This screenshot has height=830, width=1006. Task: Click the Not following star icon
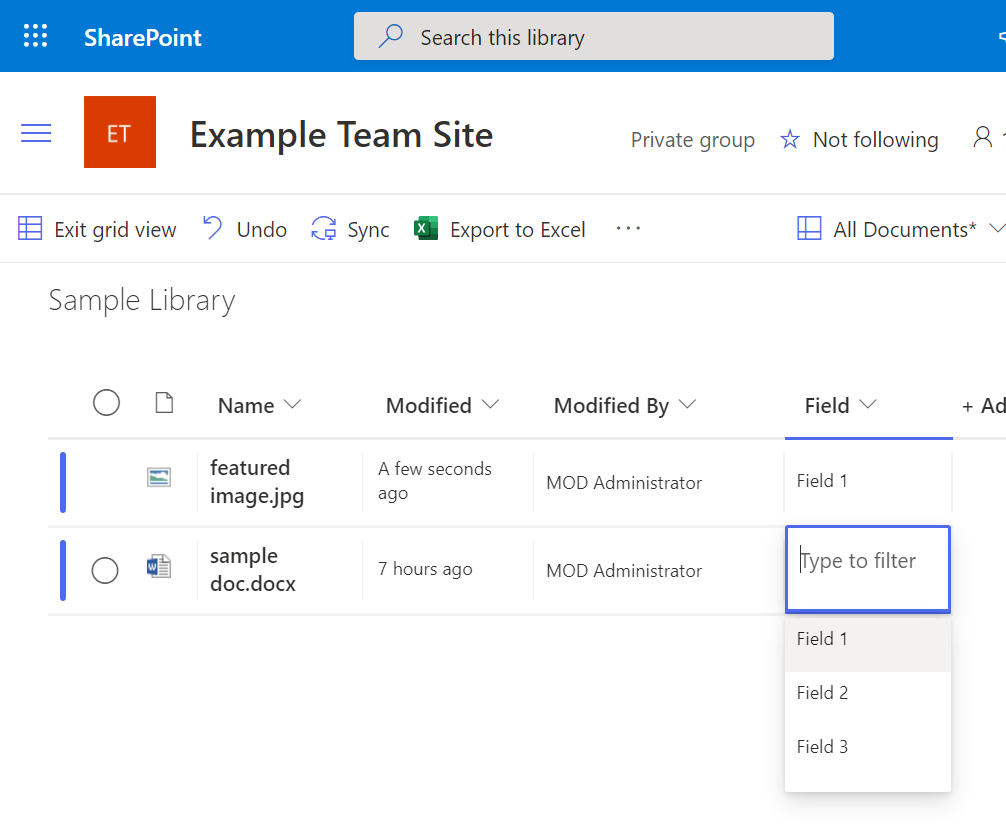pos(790,139)
